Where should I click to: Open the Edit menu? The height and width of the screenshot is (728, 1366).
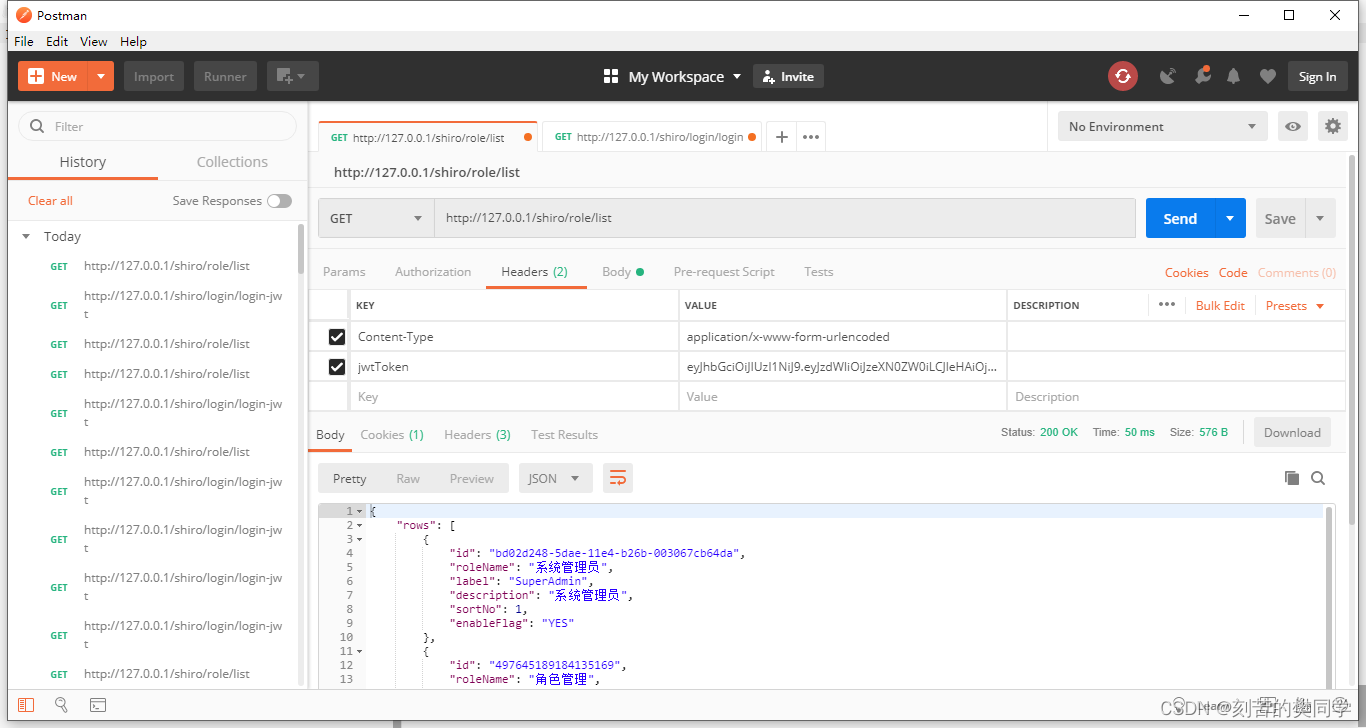57,41
